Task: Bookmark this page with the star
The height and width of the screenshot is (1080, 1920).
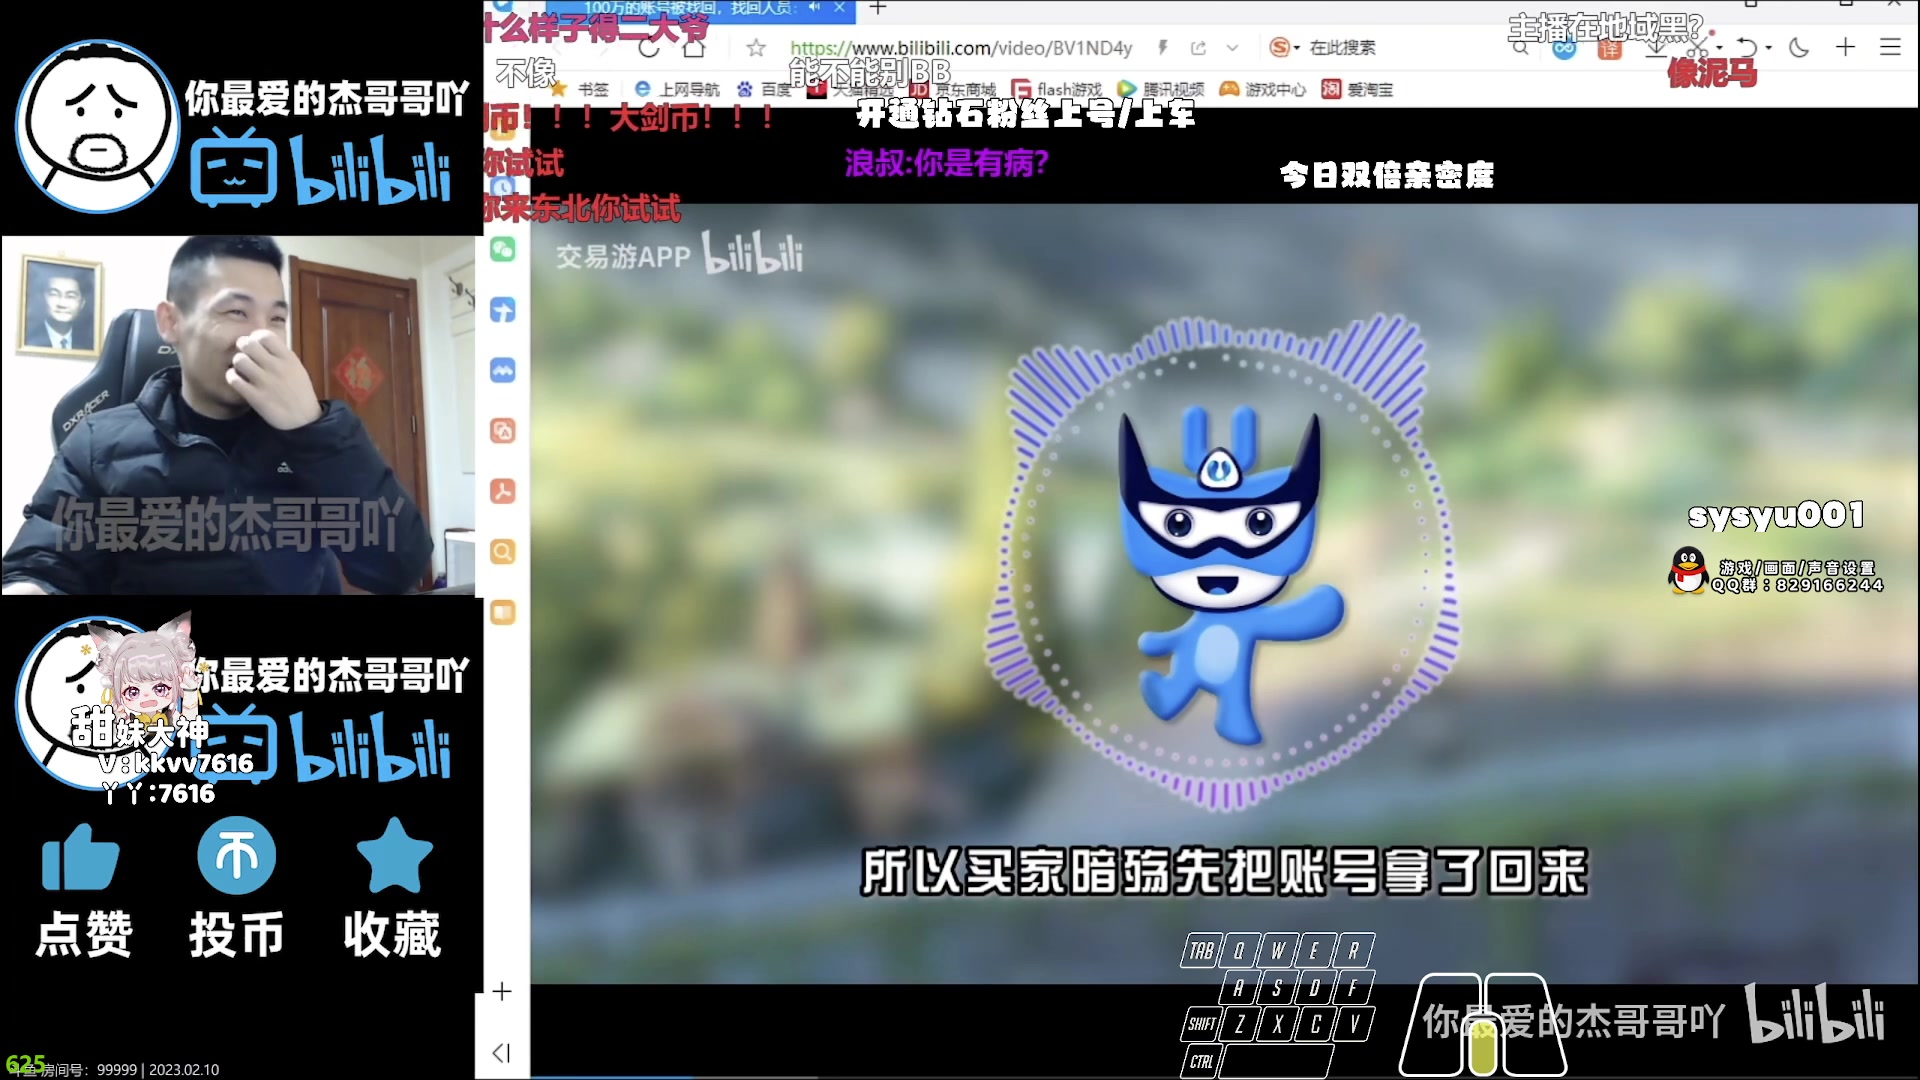Action: coord(756,48)
